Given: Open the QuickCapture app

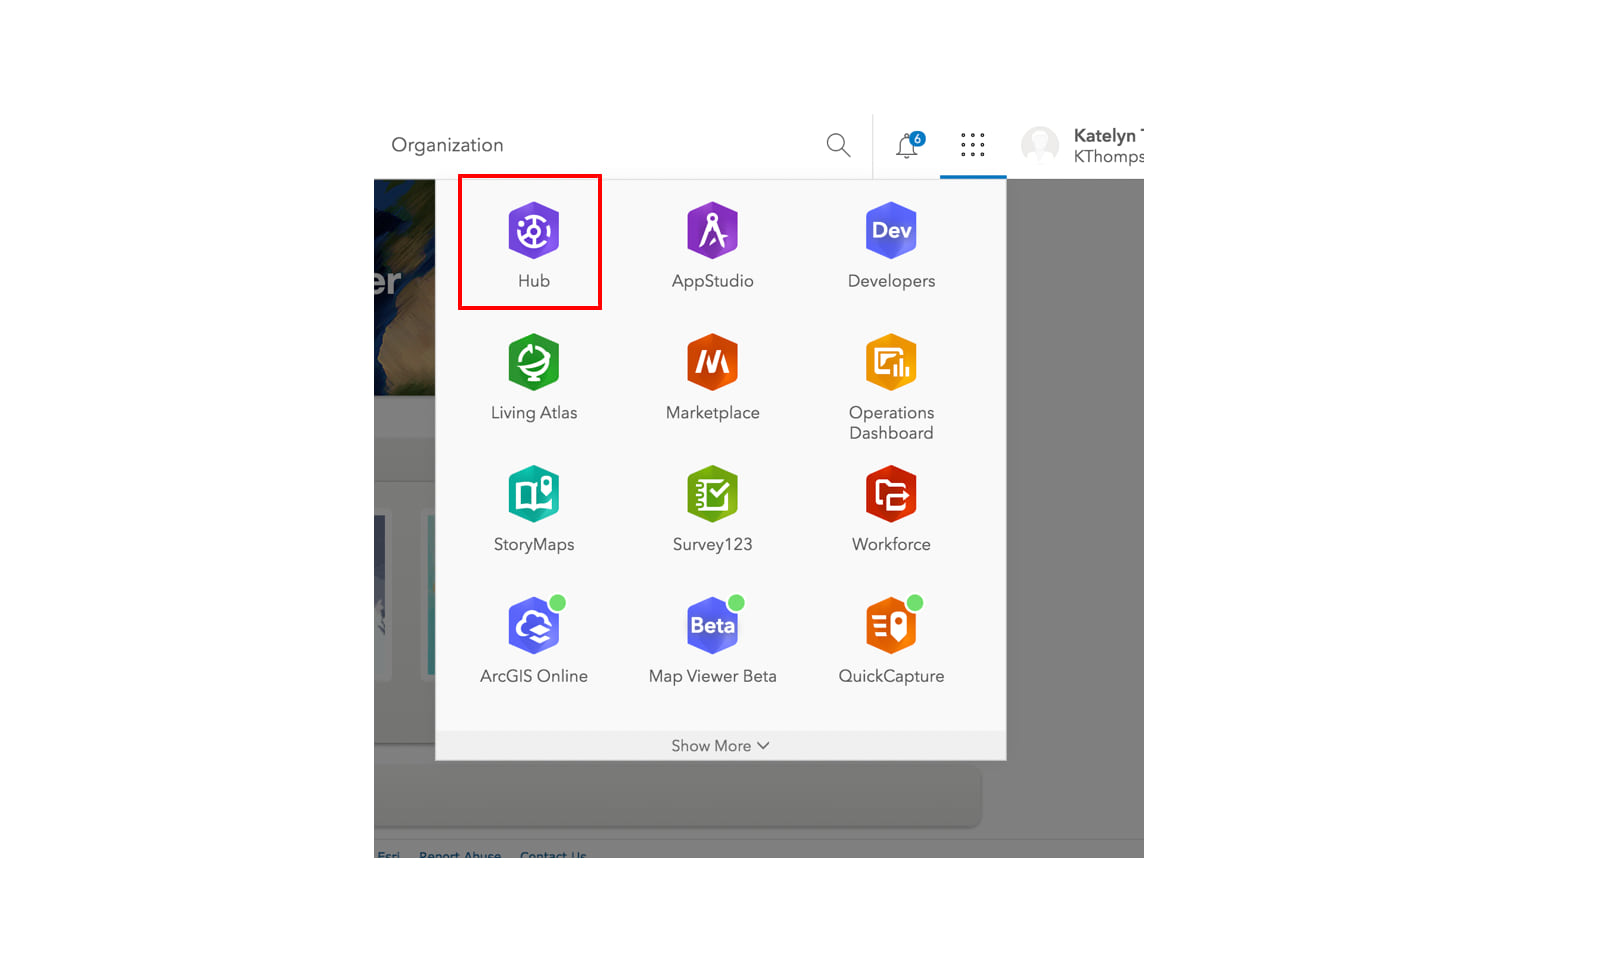Looking at the screenshot, I should click(891, 641).
